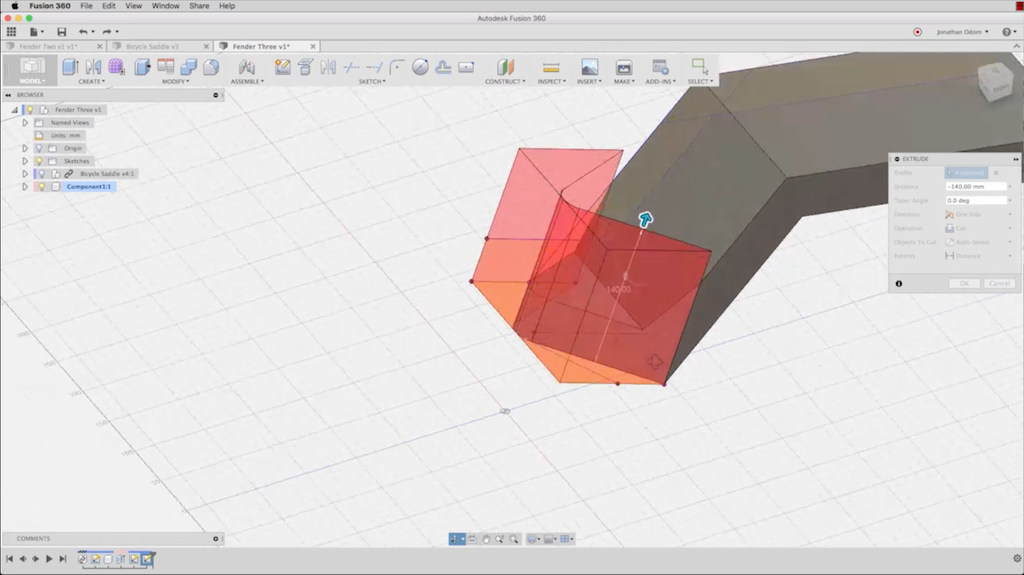Select the Create Form sculpt icon

pos(116,67)
